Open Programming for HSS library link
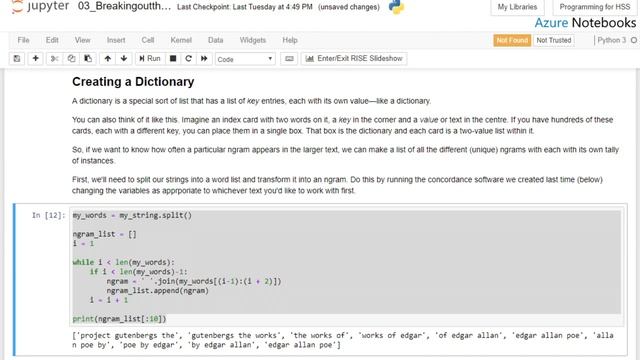 point(595,7)
